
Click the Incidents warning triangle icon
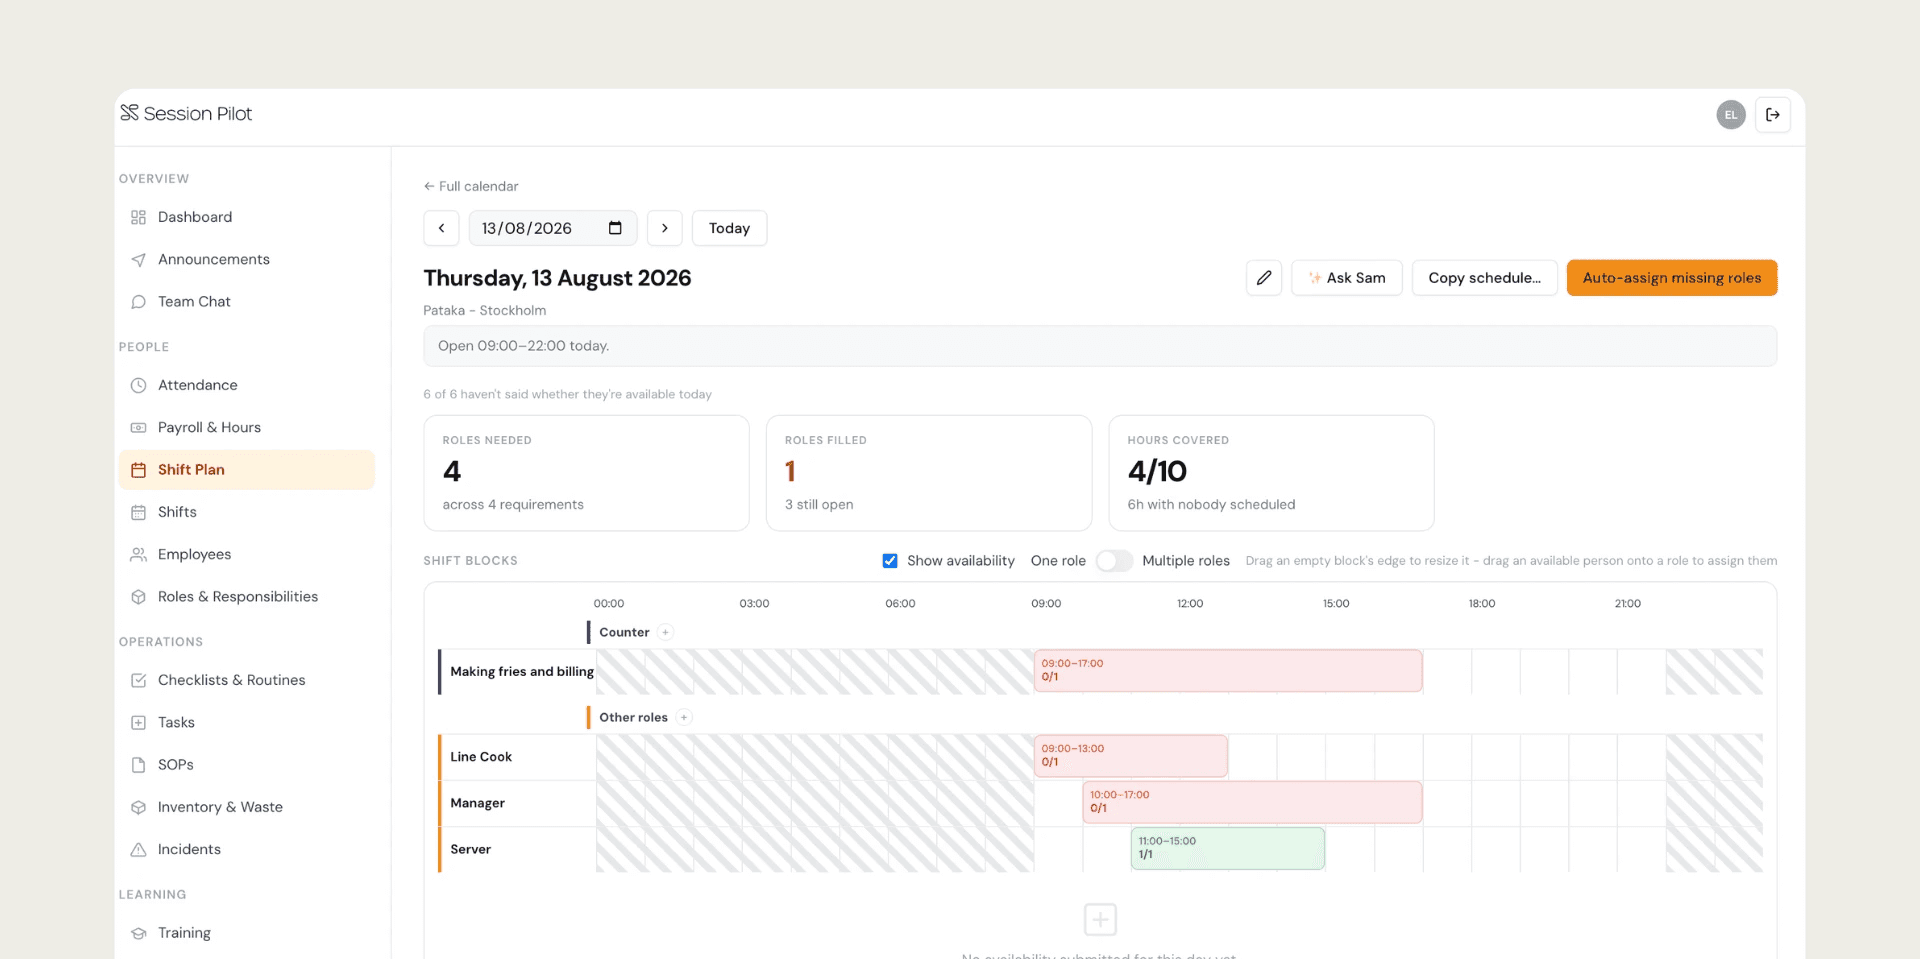pos(139,849)
